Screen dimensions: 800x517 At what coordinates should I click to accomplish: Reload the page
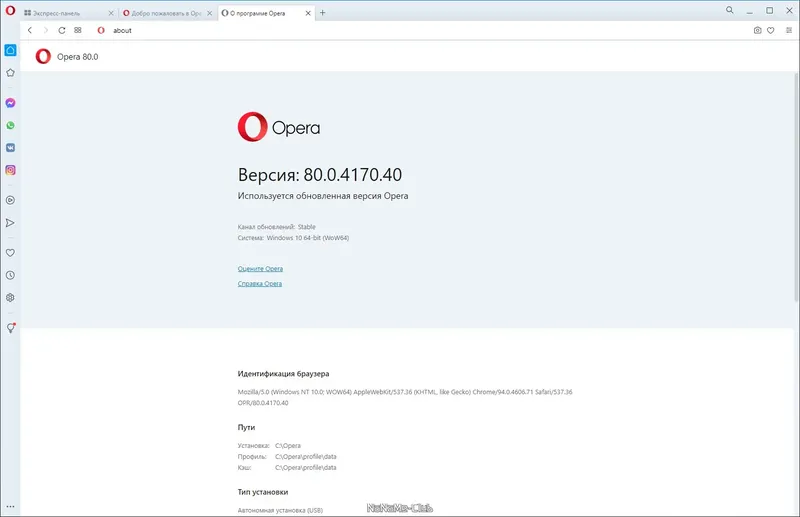(x=62, y=30)
